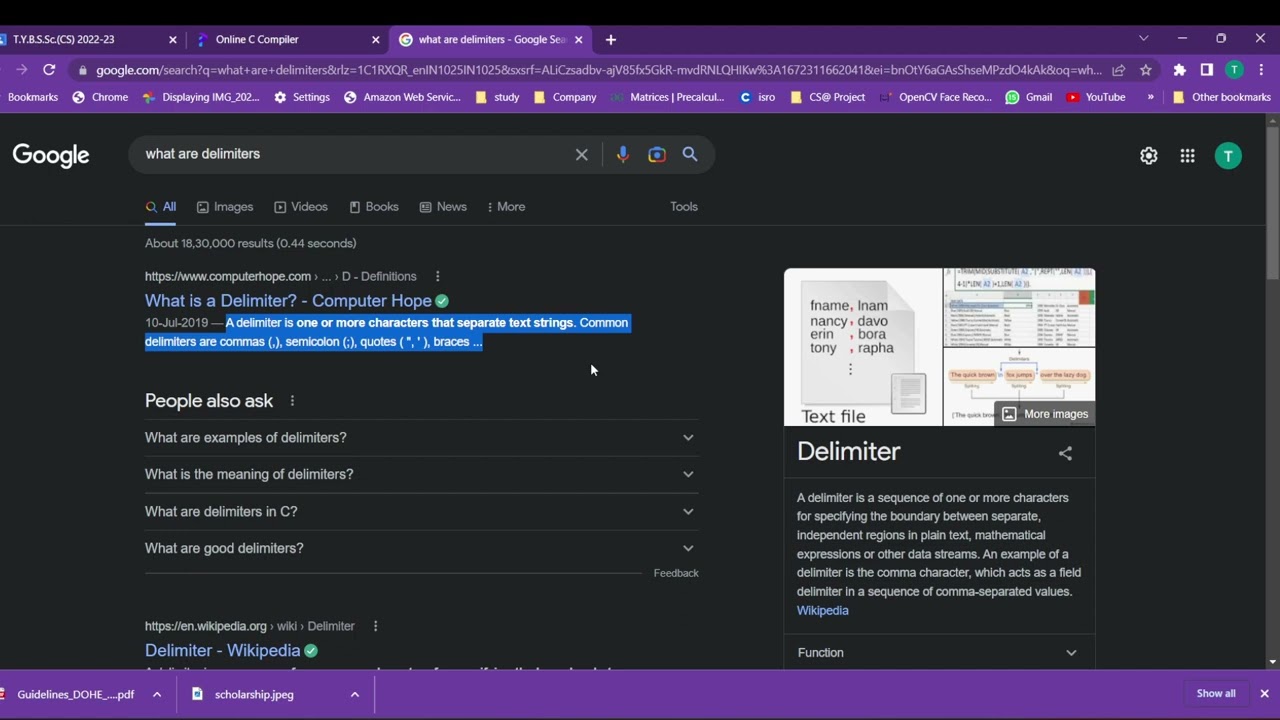The width and height of the screenshot is (1280, 720).
Task: Click into the Google search input
Action: tap(355, 154)
